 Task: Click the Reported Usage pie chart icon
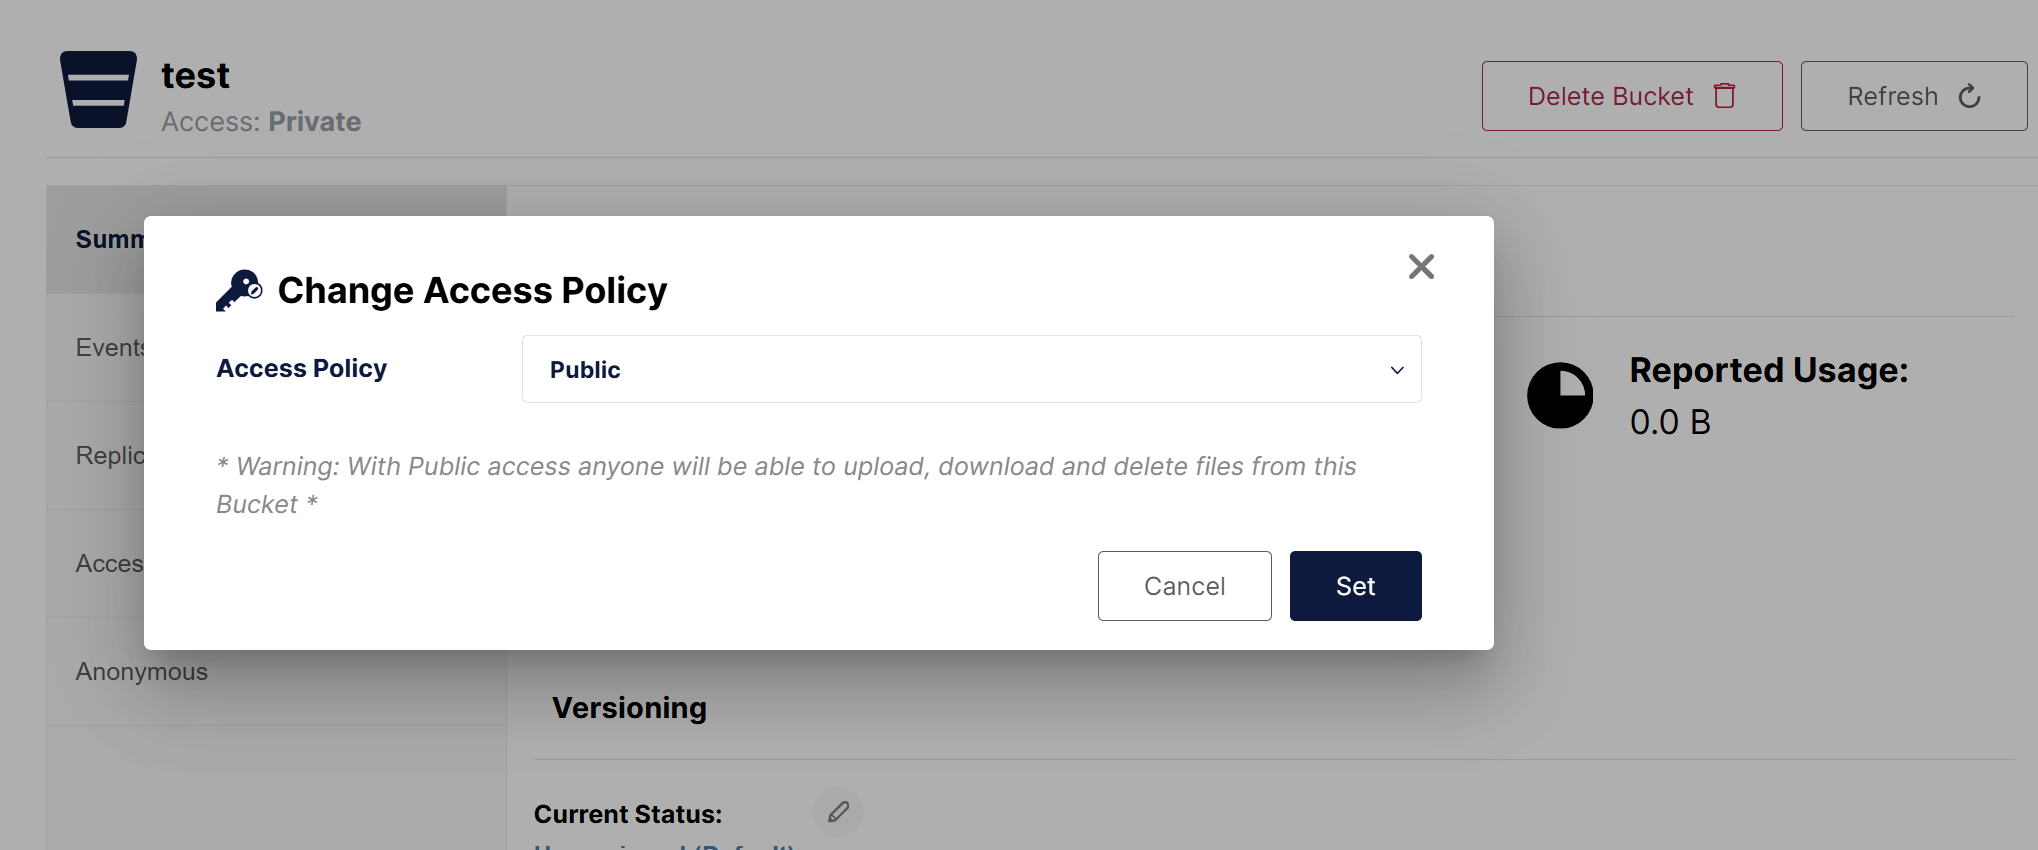[x=1559, y=396]
